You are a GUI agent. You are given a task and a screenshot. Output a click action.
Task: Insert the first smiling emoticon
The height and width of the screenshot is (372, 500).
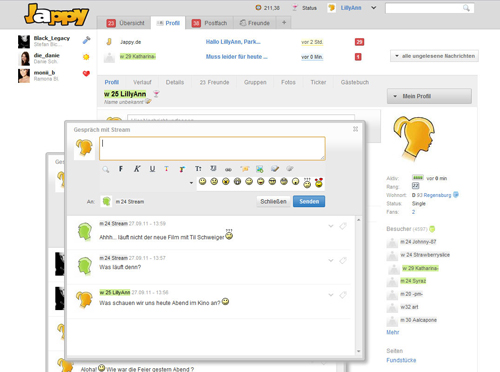coord(202,181)
